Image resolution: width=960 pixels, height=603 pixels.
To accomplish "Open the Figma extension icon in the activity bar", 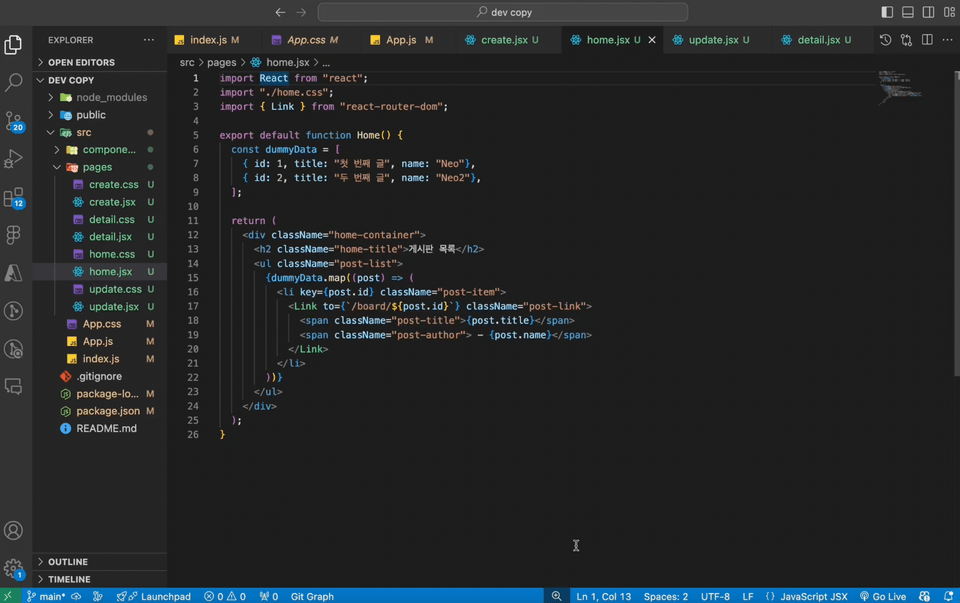I will click(13, 234).
